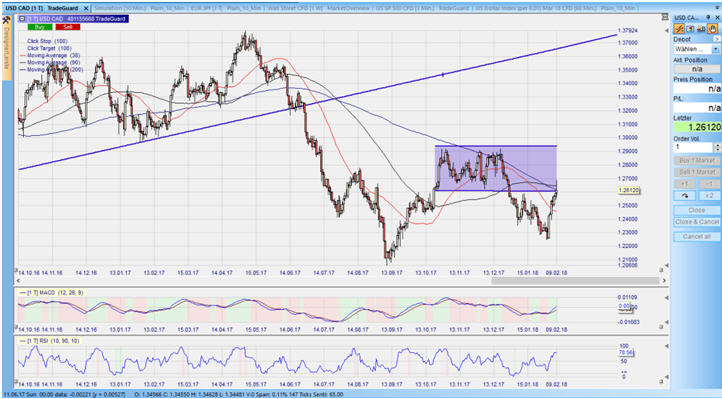Toggle the third order panel tool icon

tap(701, 29)
